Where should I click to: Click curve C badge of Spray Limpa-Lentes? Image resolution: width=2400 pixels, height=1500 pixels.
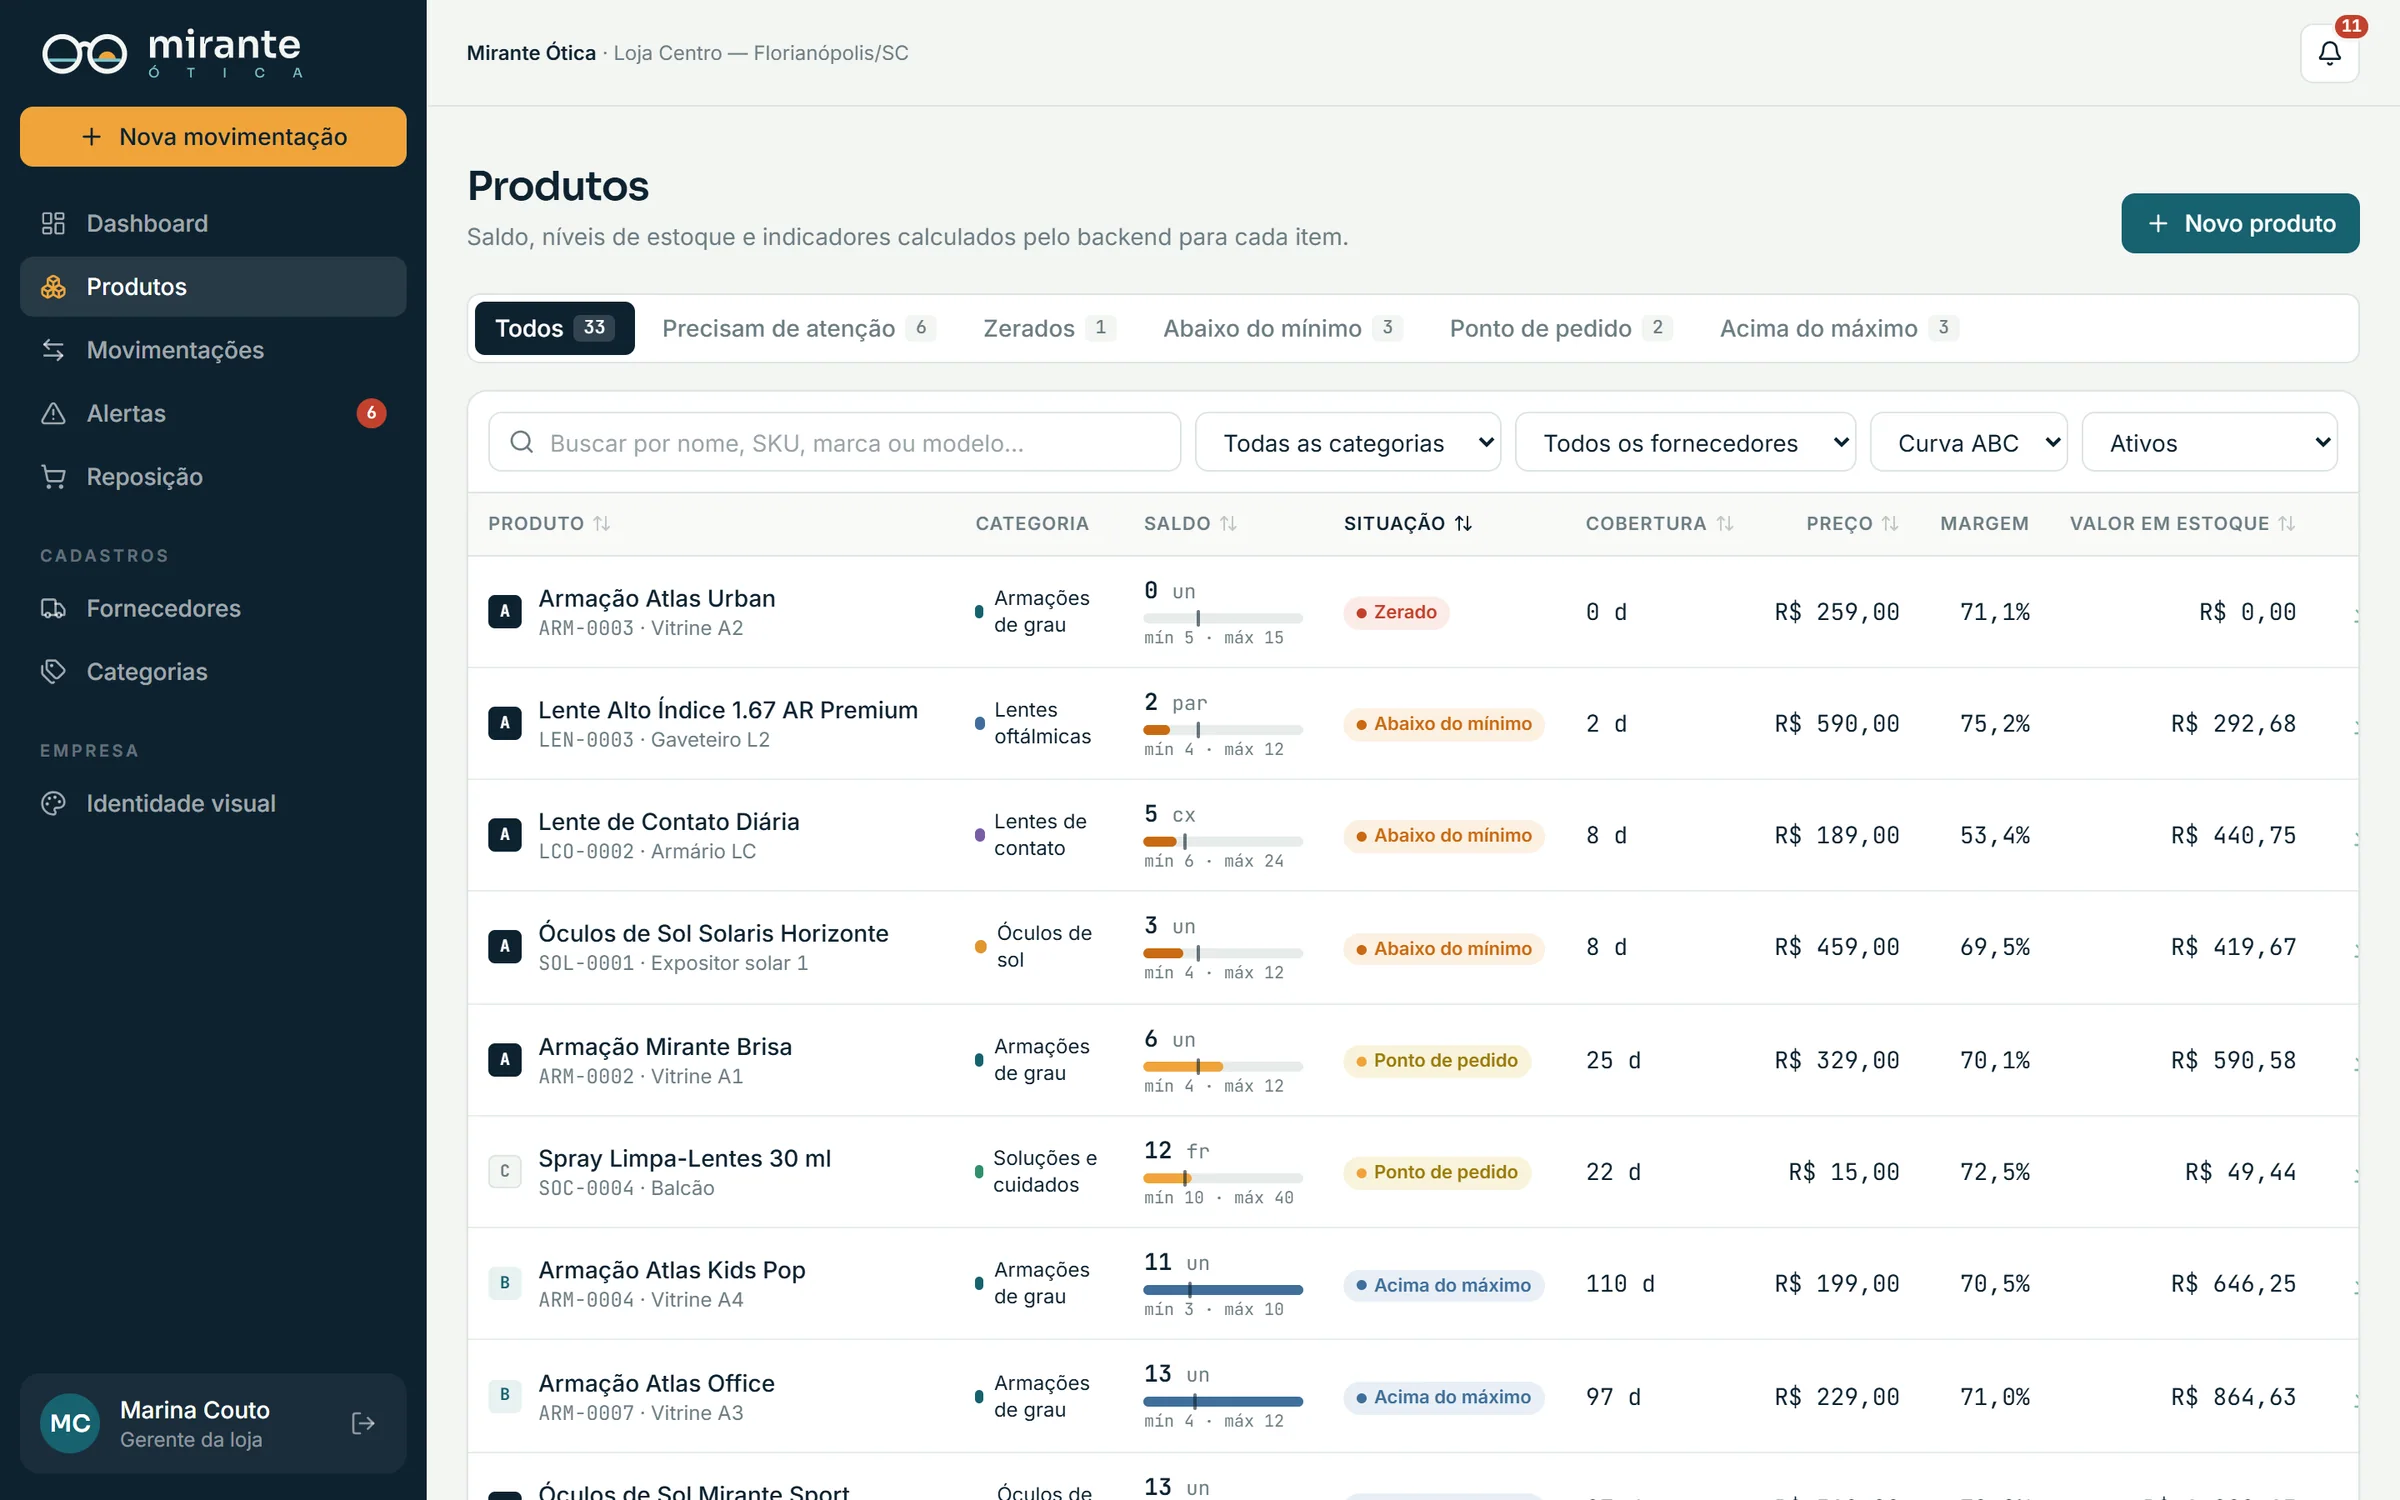(505, 1171)
